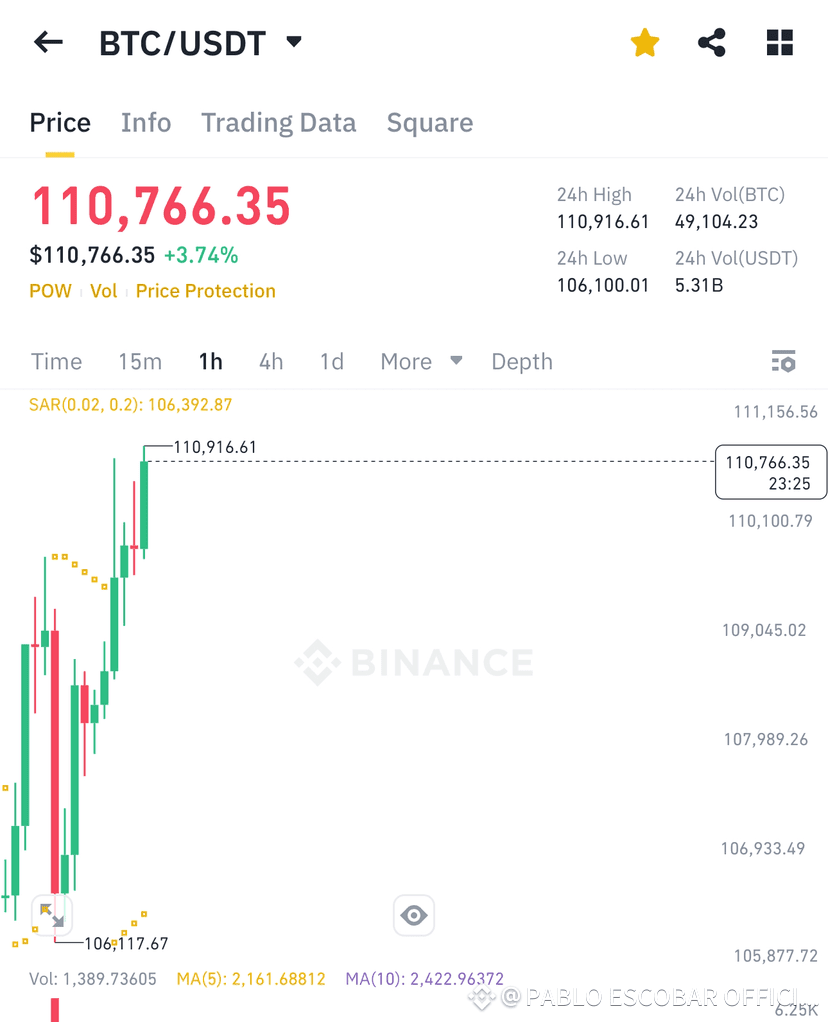Open chart indicator settings icon

784,361
